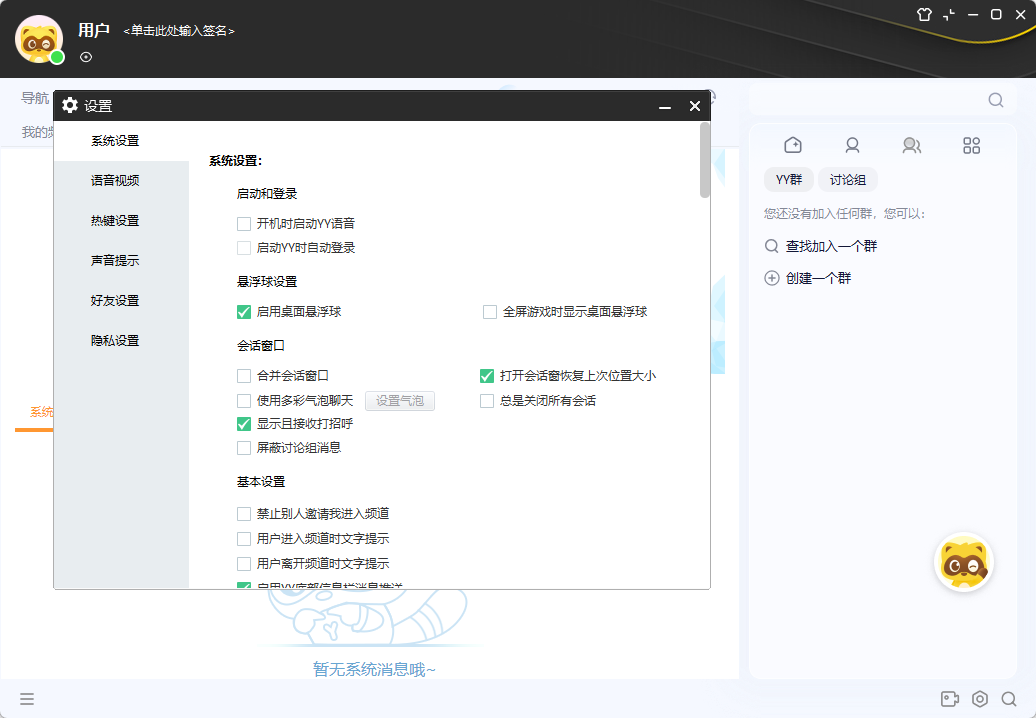Screen dimensions: 1036x718
Task: Open the channel house icon tab
Action: click(x=793, y=145)
